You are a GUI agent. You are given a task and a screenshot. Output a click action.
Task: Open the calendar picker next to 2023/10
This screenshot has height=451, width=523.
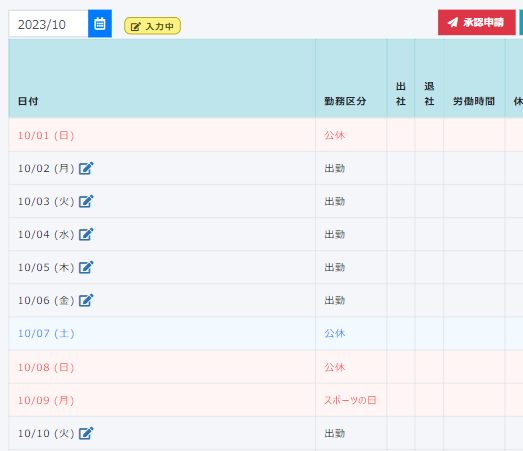tap(100, 24)
